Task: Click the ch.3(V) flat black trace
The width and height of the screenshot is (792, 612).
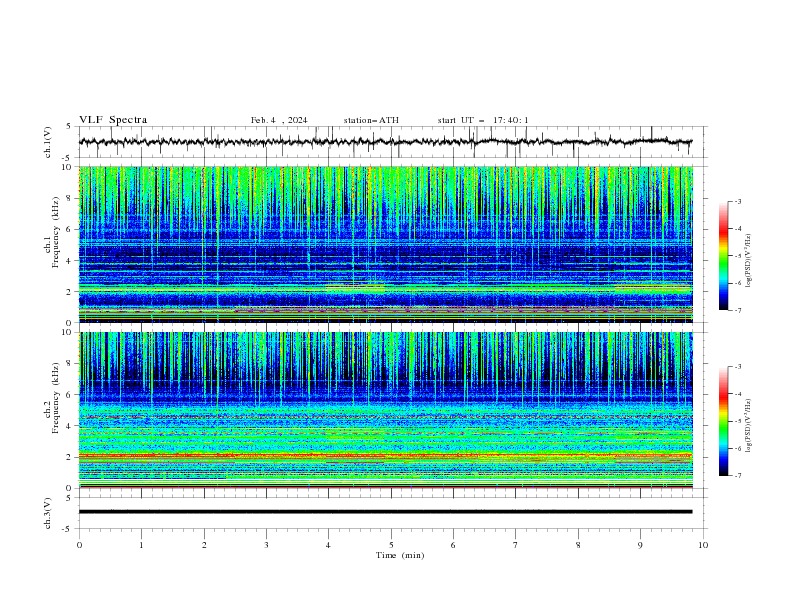Action: pos(386,512)
